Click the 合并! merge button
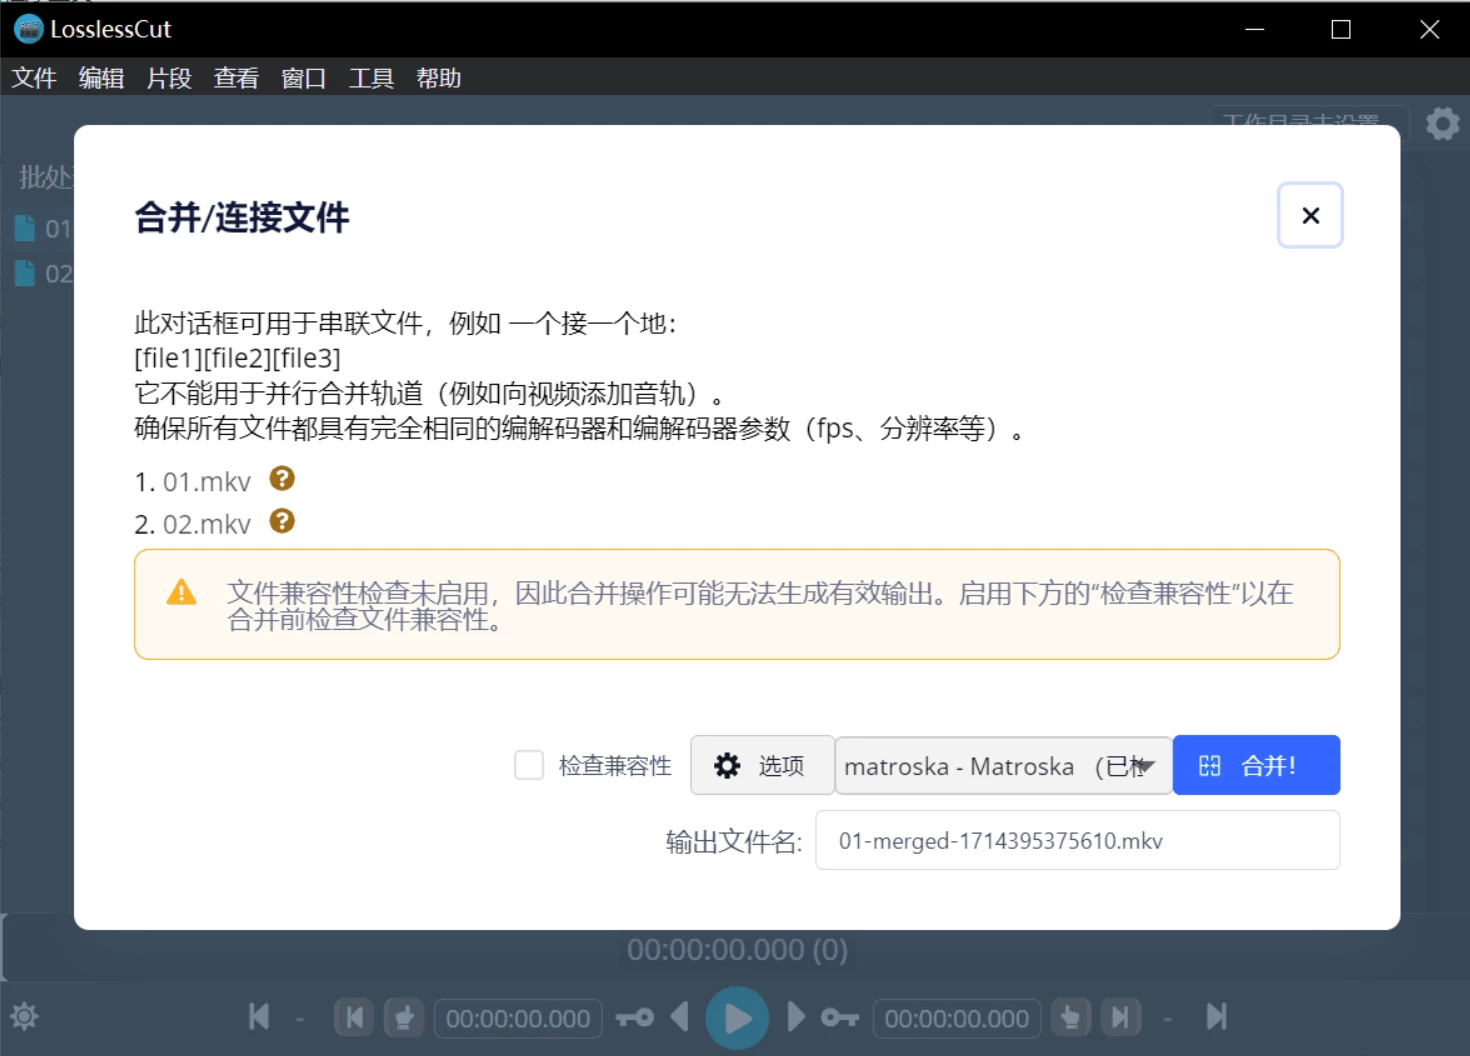 [x=1256, y=765]
